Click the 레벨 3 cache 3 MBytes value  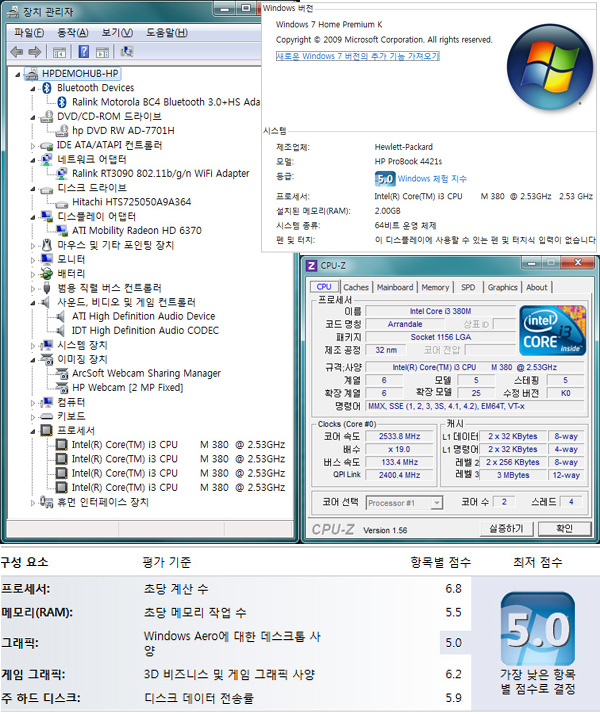coord(513,475)
